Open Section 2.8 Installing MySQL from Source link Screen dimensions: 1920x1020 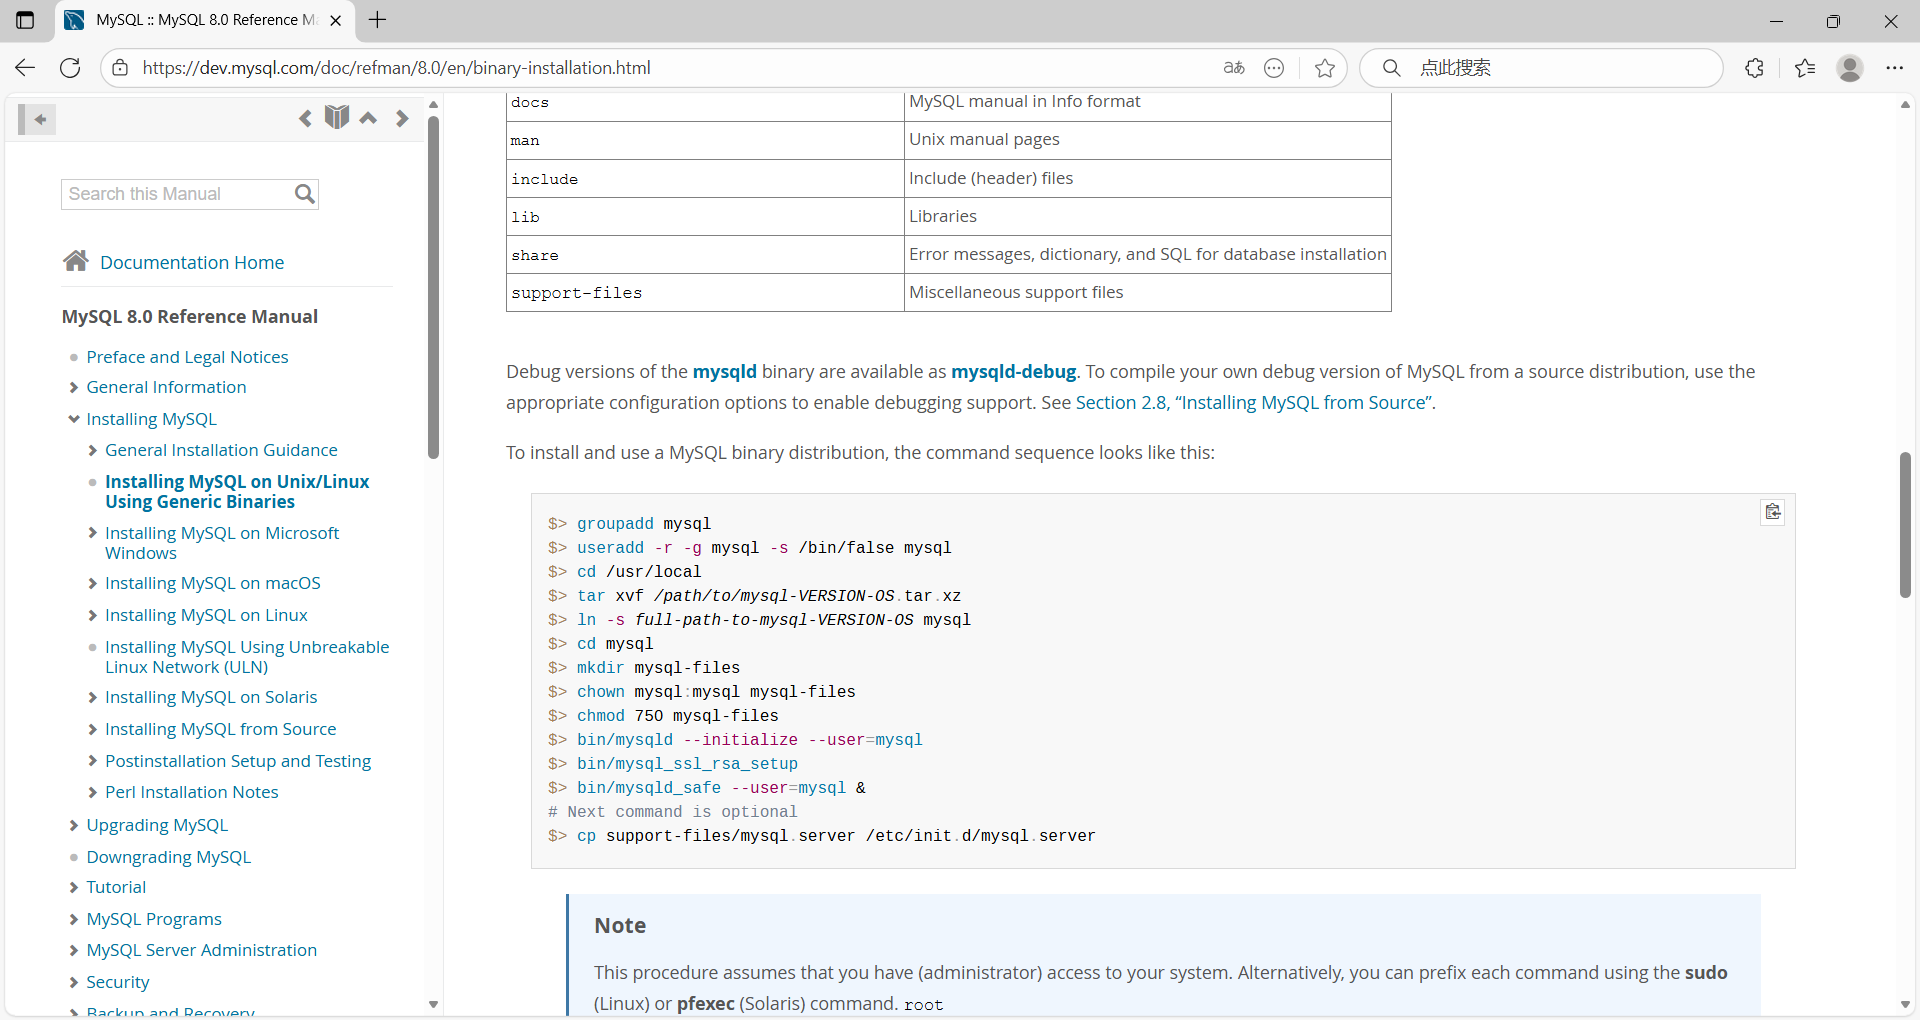tap(1253, 402)
